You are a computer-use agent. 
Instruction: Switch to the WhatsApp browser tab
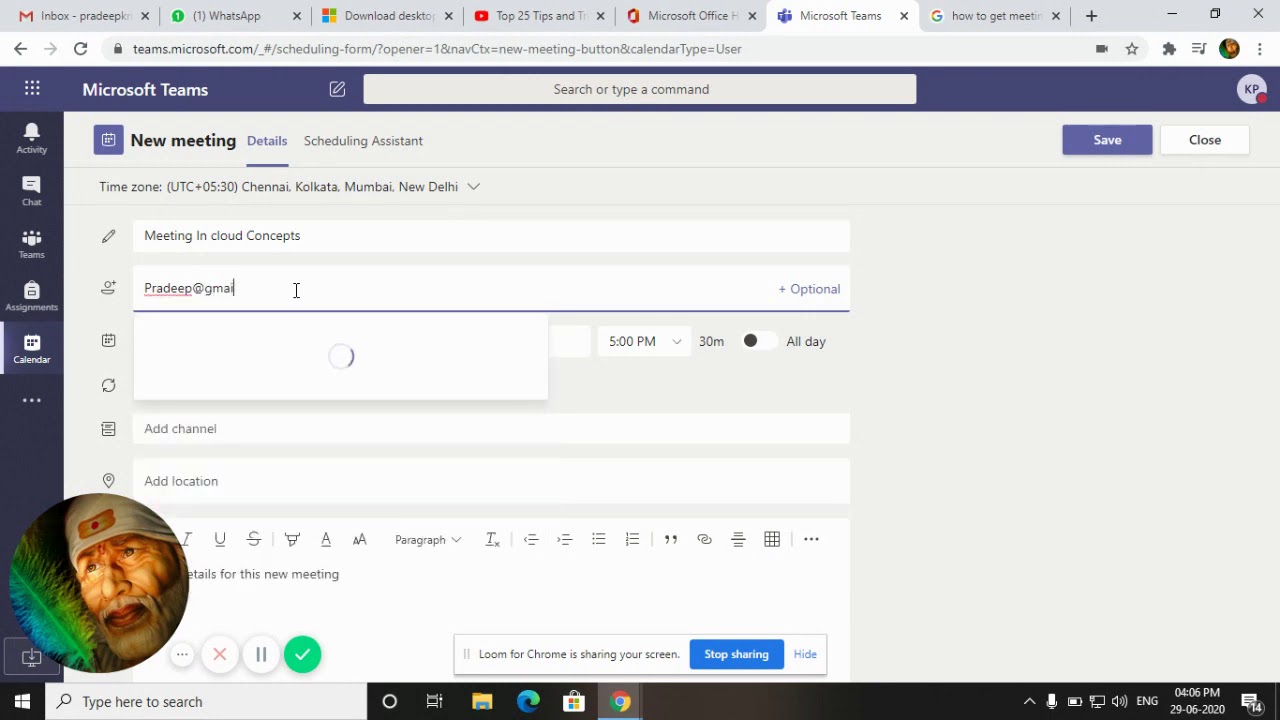(x=235, y=16)
